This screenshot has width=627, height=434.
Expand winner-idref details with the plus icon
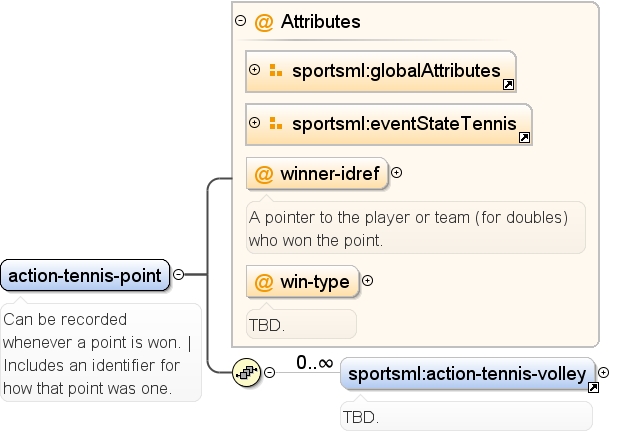pos(396,173)
